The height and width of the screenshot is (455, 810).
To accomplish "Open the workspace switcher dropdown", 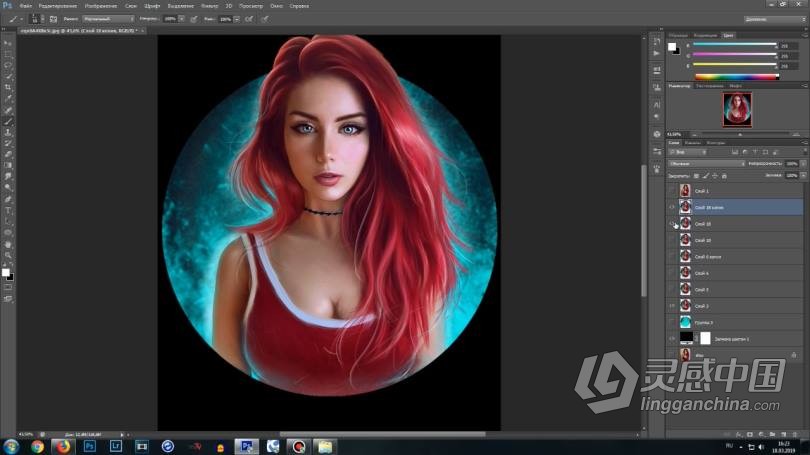I will pos(774,19).
